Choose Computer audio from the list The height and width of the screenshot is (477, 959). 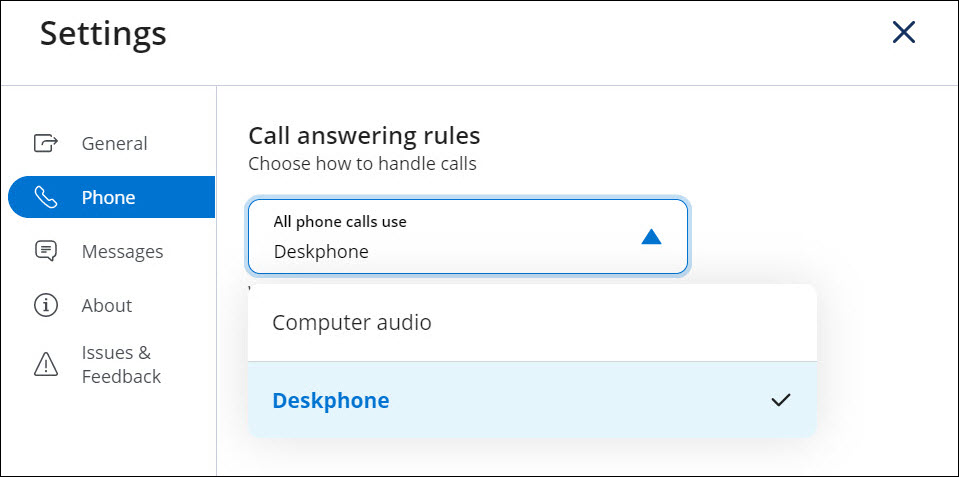pyautogui.click(x=352, y=323)
